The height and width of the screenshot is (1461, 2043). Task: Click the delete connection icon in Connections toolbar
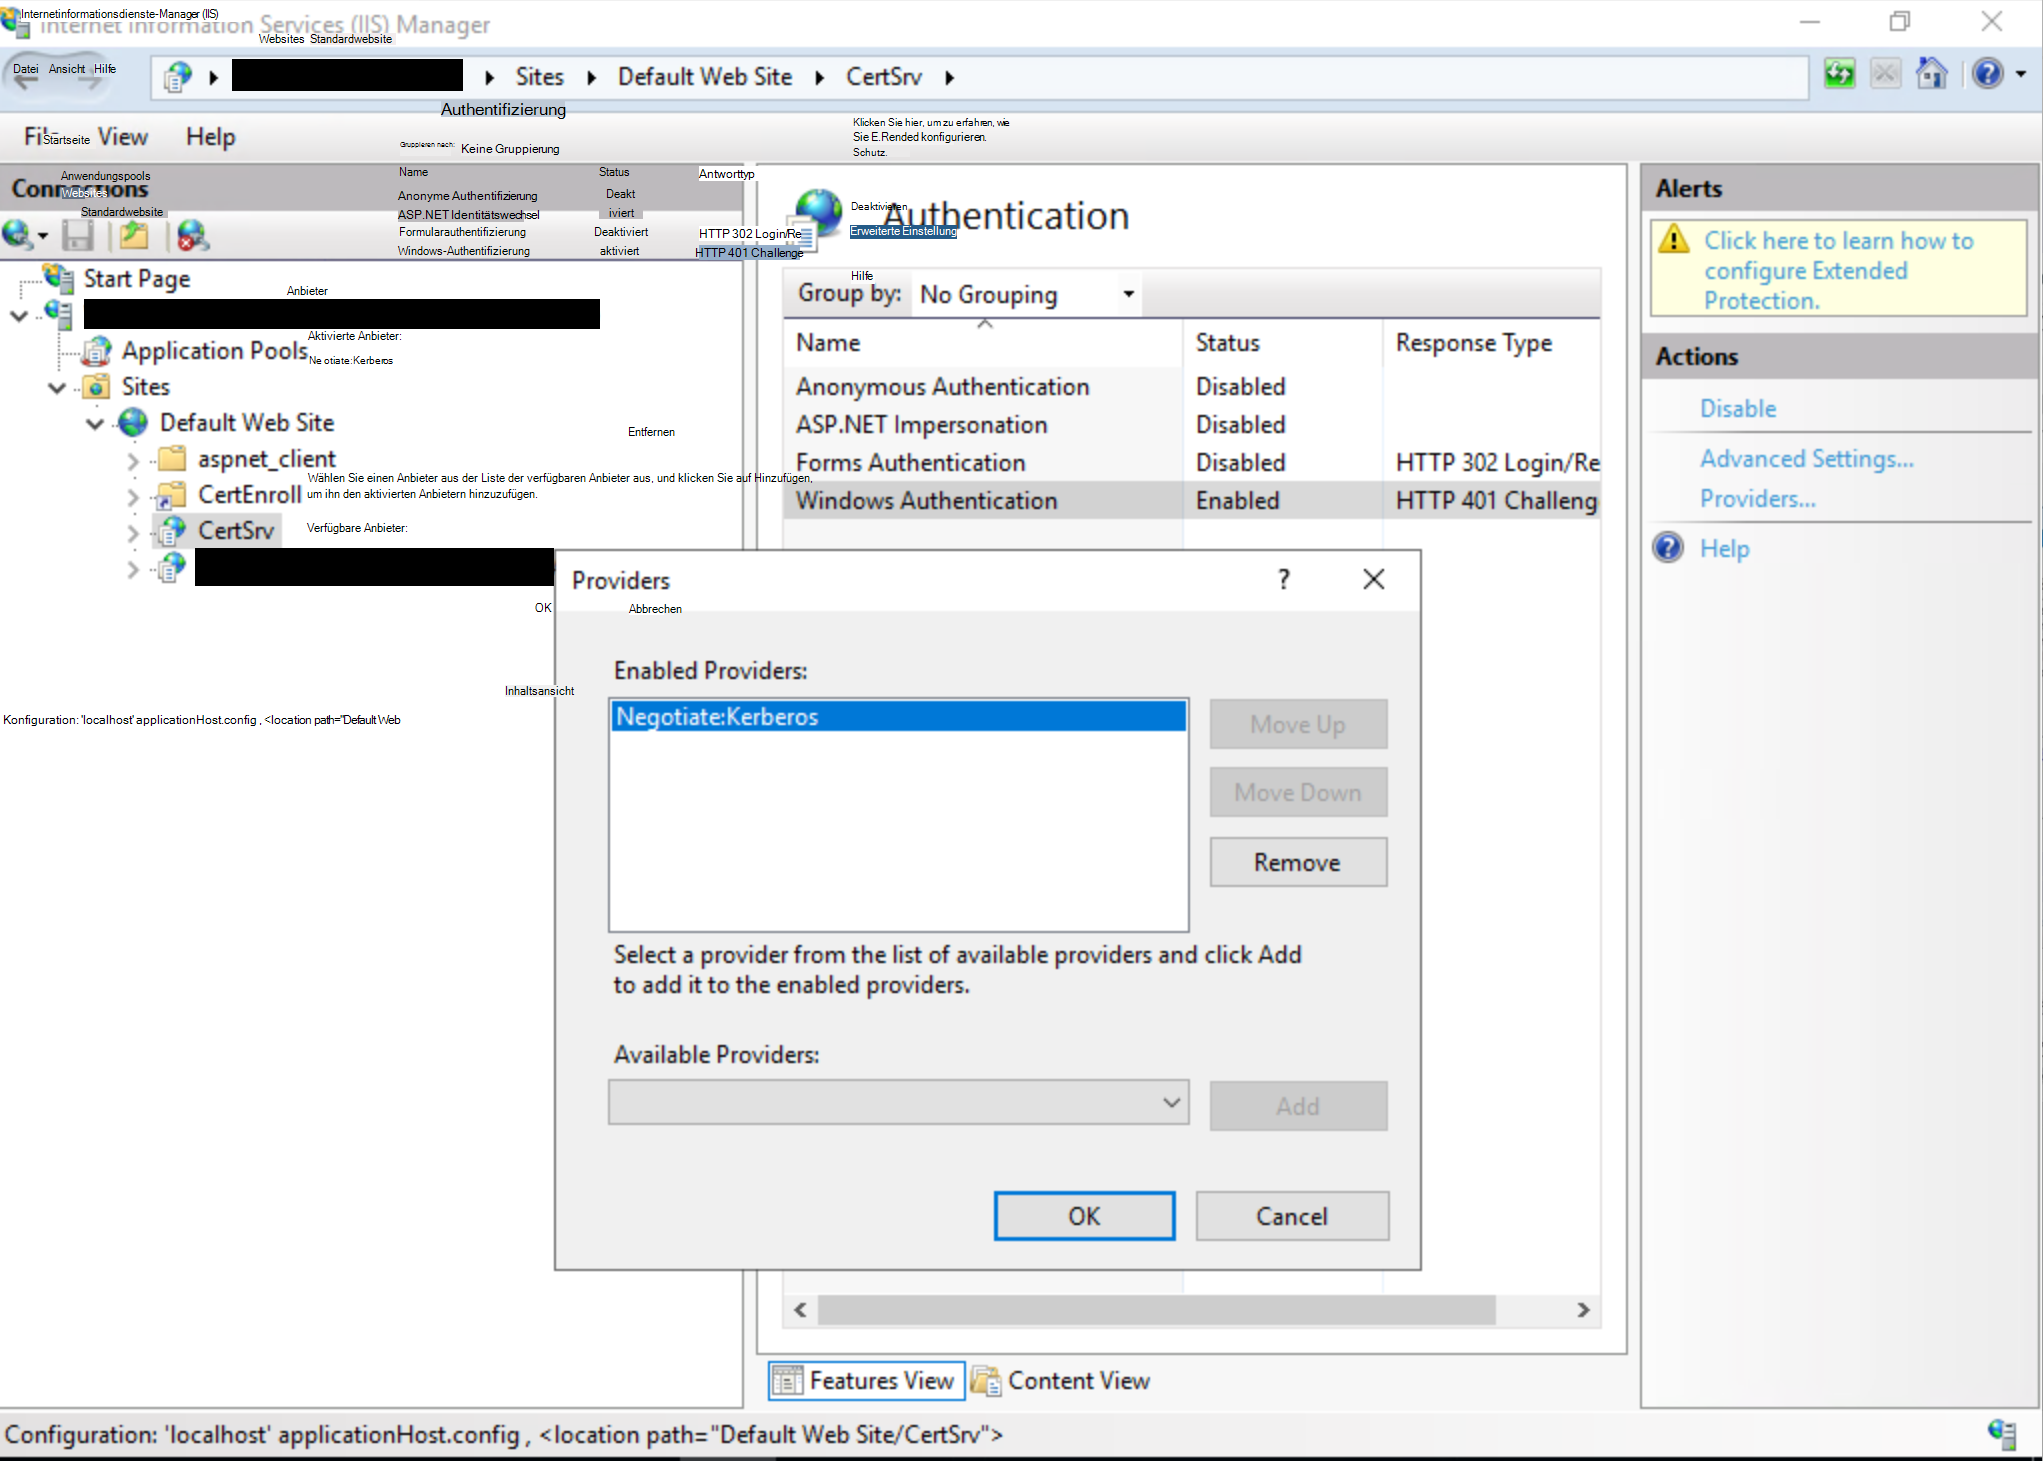point(192,235)
